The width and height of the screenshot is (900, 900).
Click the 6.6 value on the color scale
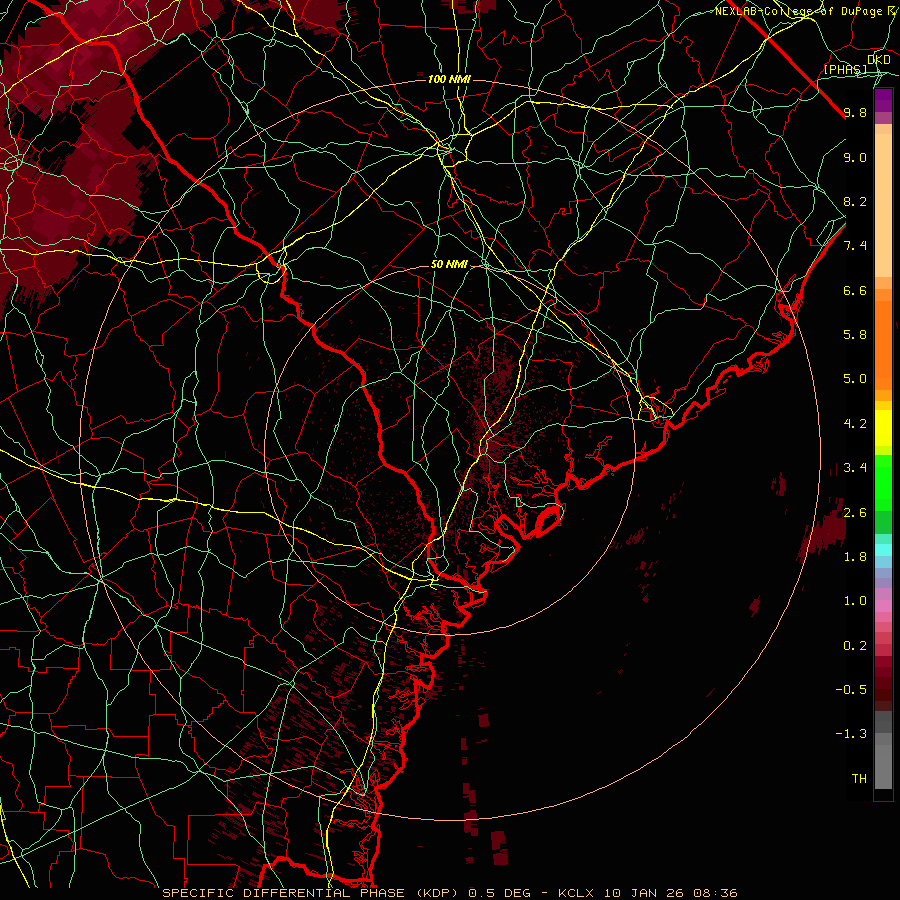point(855,290)
